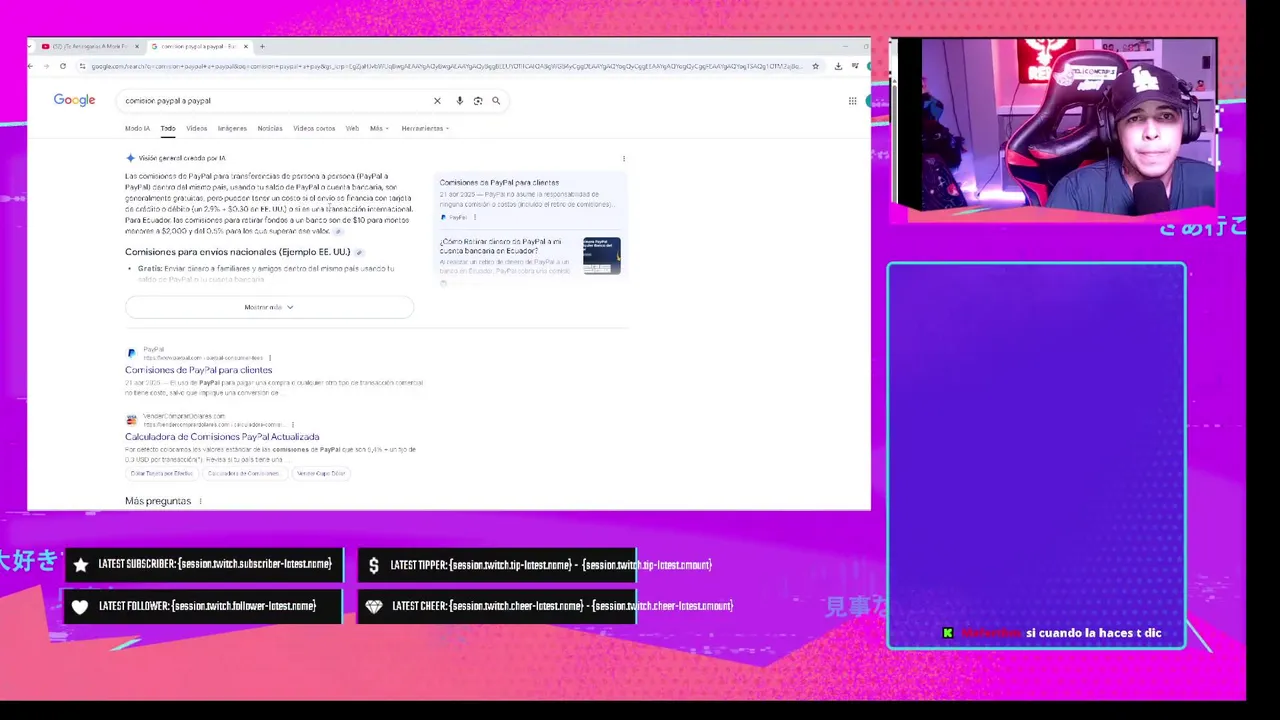Viewport: 1280px width, 720px height.
Task: Select the 'Noticias' search tab
Action: [270, 128]
